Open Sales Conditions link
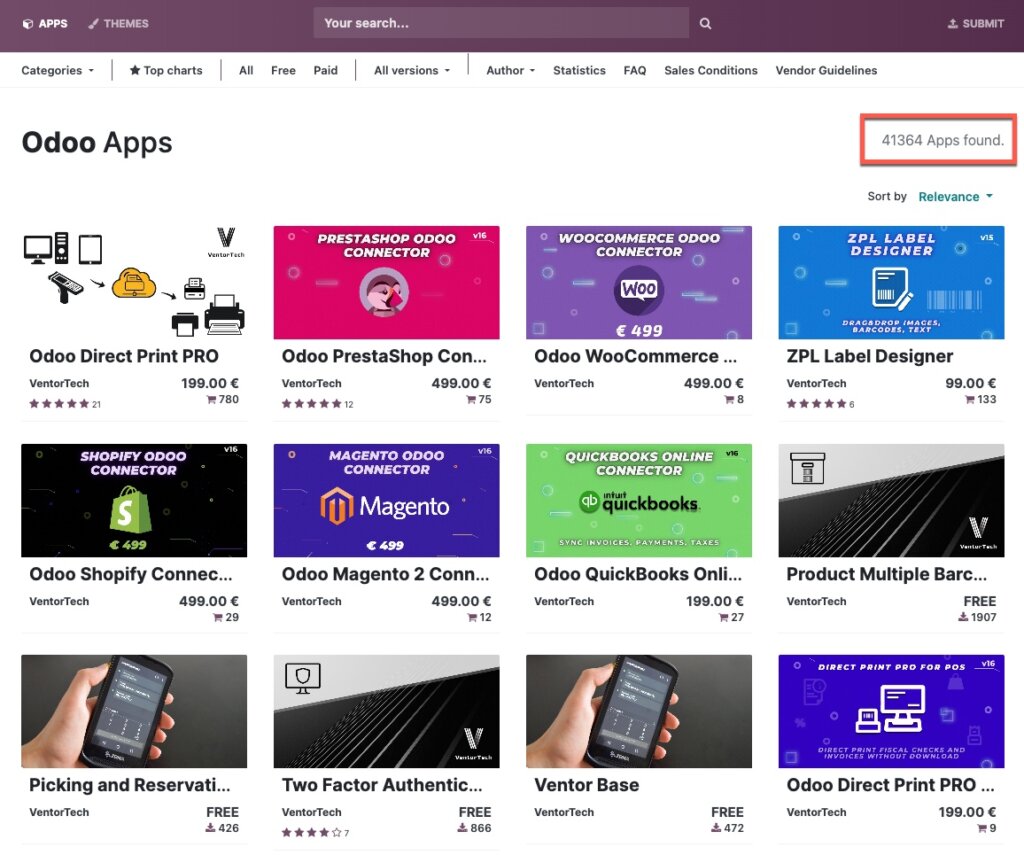This screenshot has width=1024, height=855. pos(711,71)
